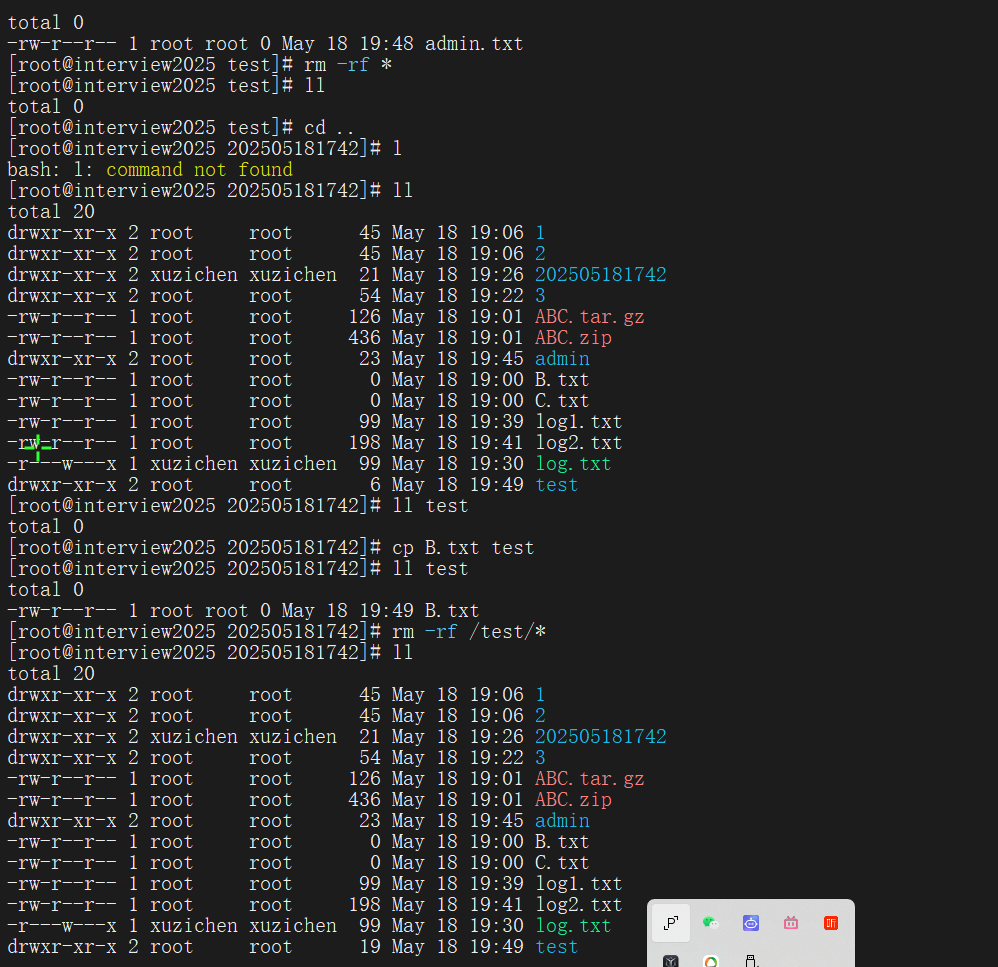Click the red 听 audio app tray icon
The width and height of the screenshot is (998, 967).
click(831, 923)
